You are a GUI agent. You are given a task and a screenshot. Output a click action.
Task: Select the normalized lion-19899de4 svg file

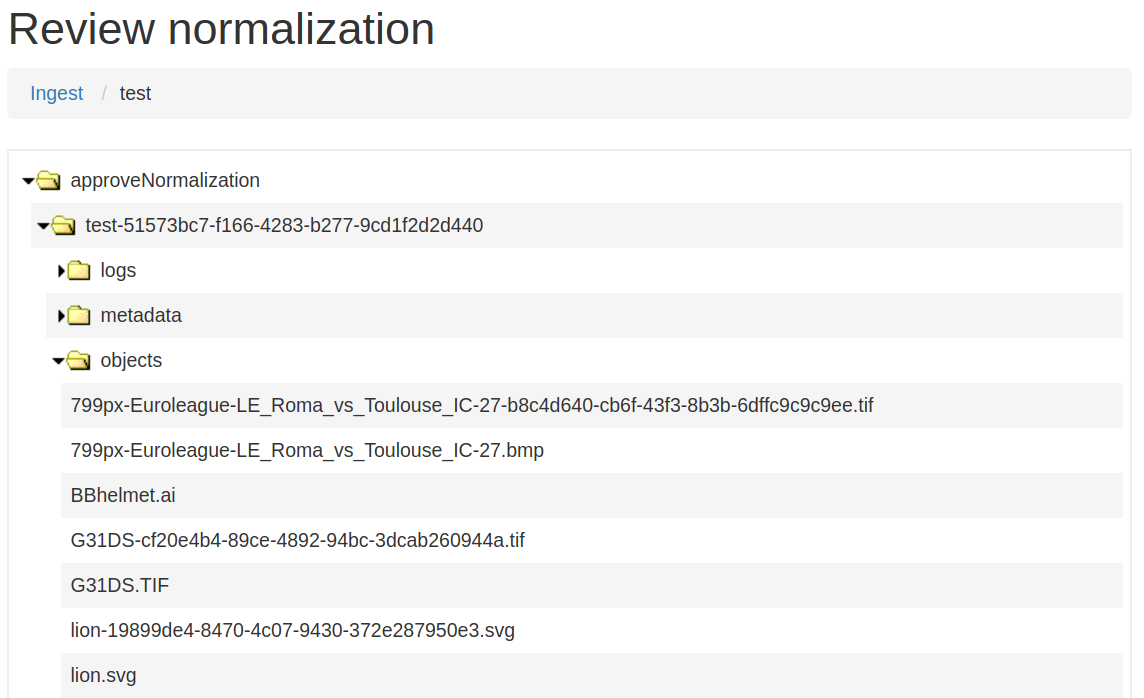click(x=291, y=630)
